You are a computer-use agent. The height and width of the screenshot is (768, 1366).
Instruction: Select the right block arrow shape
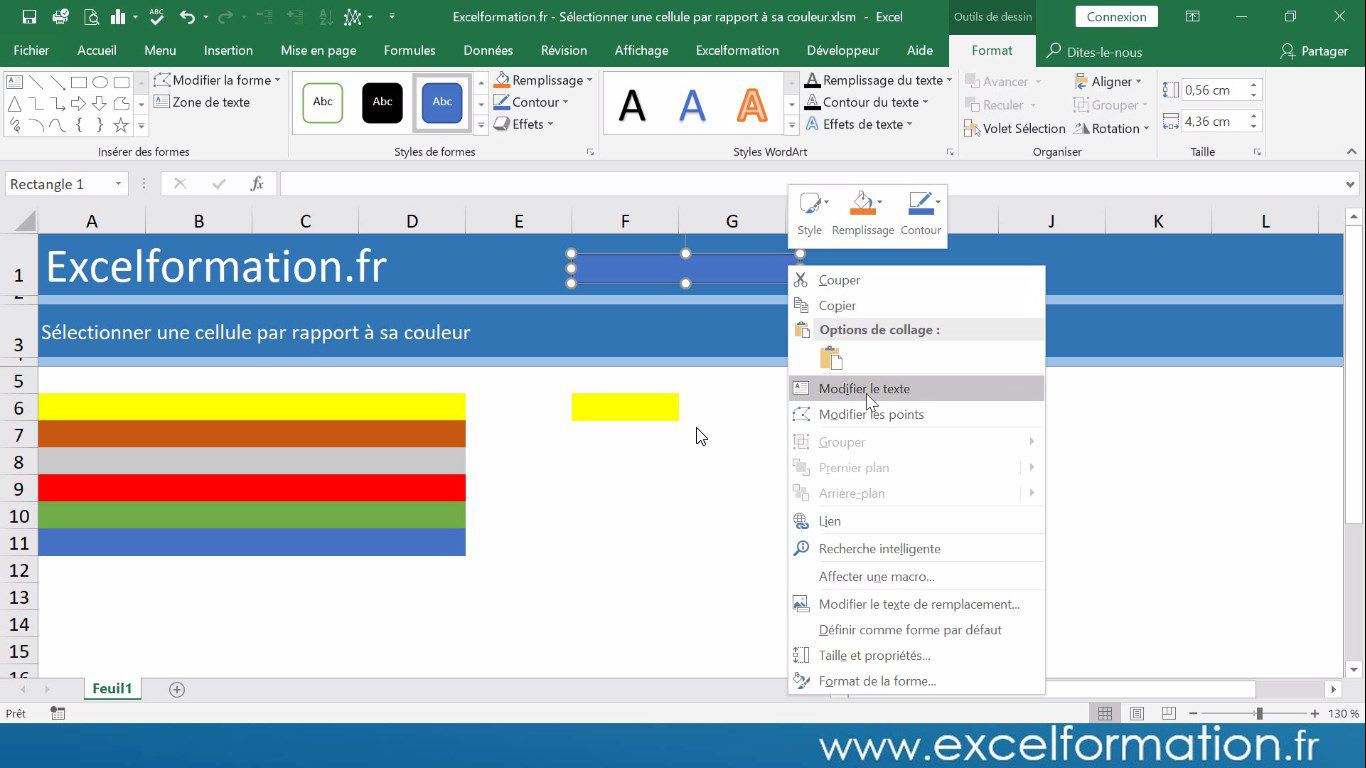click(x=79, y=104)
